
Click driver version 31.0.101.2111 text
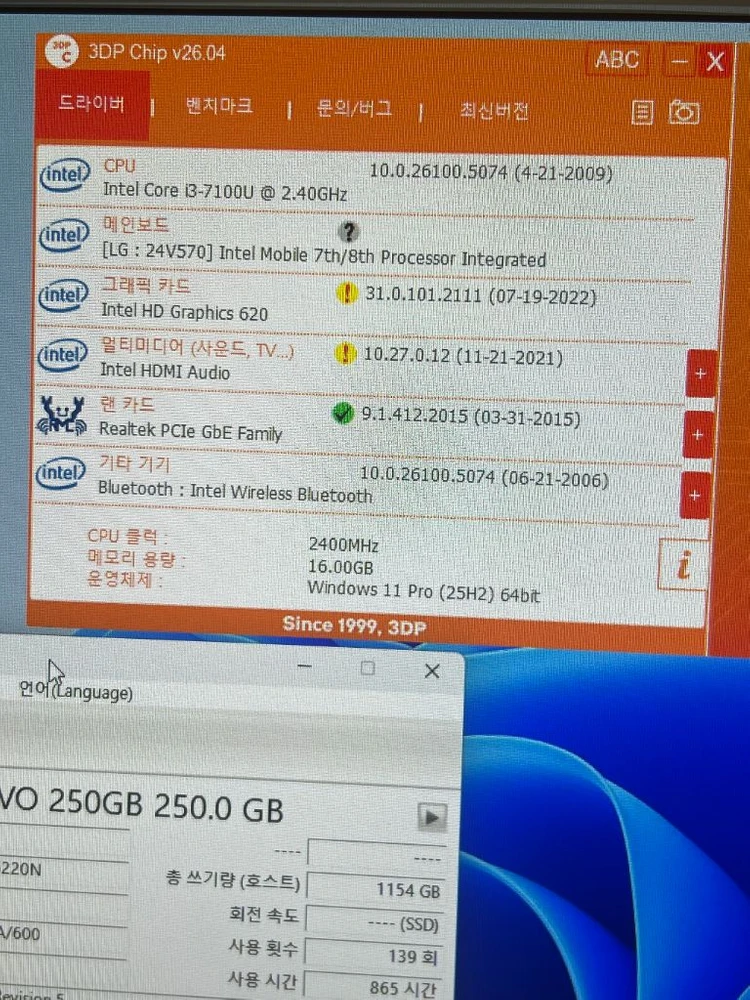pyautogui.click(x=481, y=296)
